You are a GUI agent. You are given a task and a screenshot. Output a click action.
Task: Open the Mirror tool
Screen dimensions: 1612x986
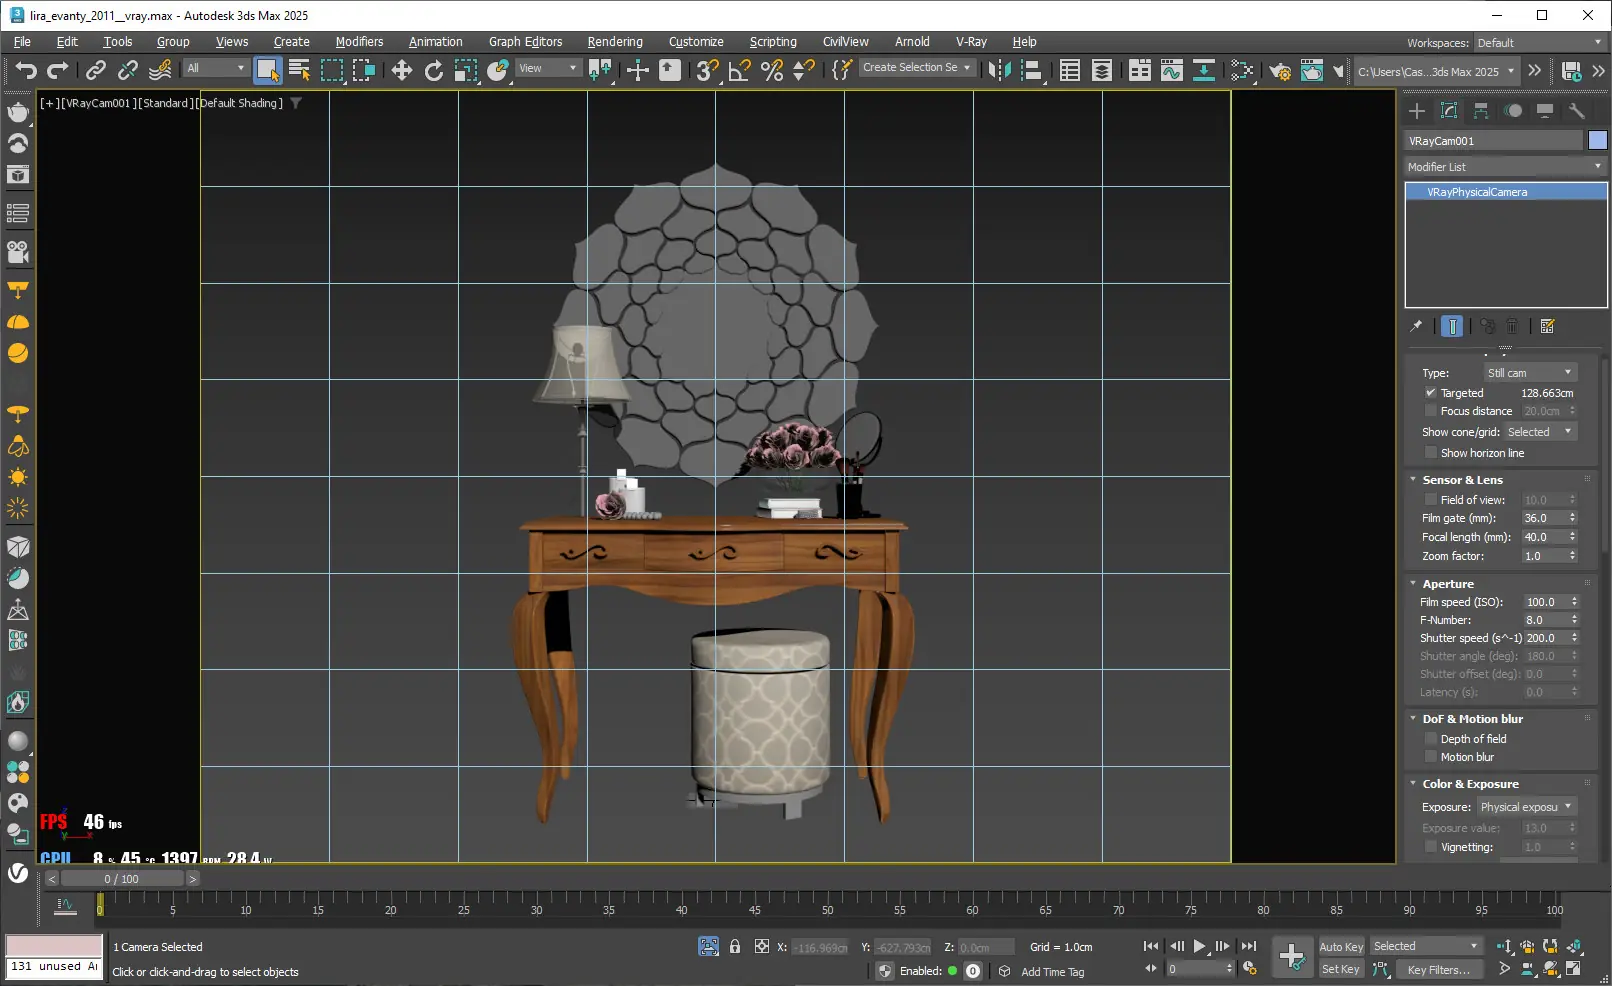998,70
